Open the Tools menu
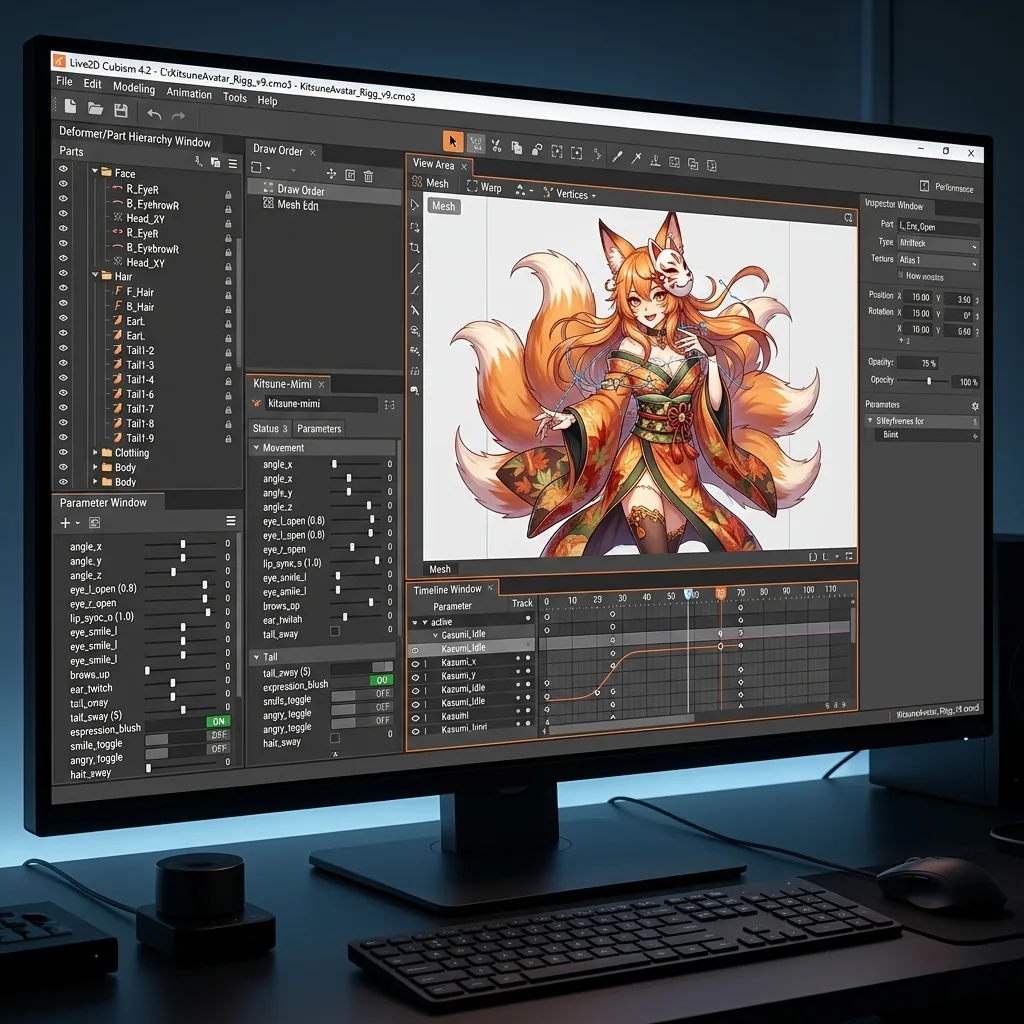The image size is (1024, 1024). 234,97
